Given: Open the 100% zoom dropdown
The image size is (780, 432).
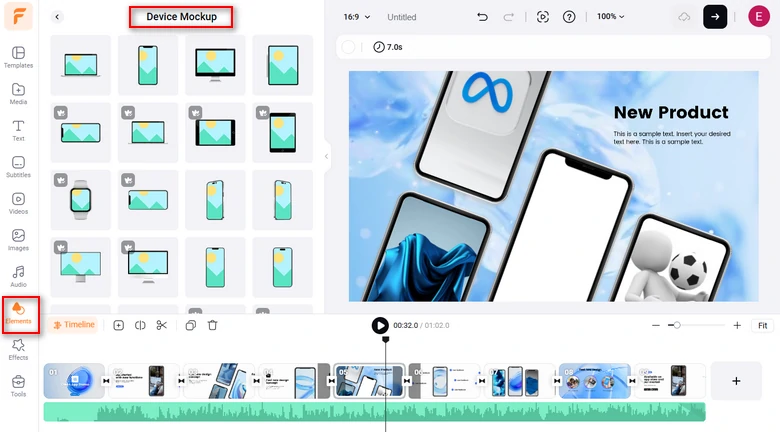Looking at the screenshot, I should (x=610, y=16).
